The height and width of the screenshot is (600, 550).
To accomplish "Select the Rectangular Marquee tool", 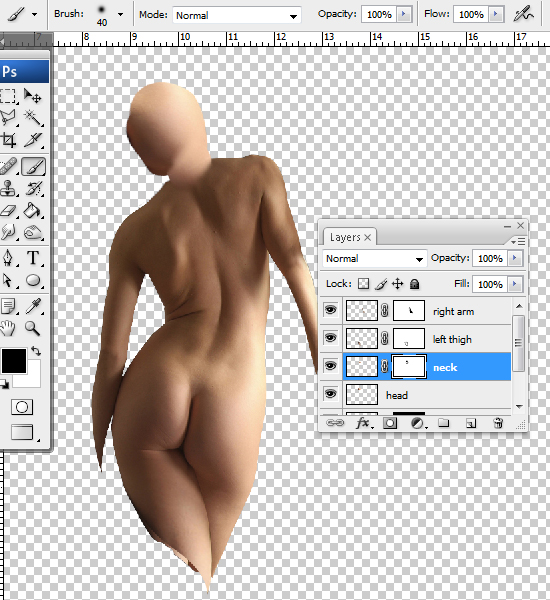I will (x=8, y=96).
